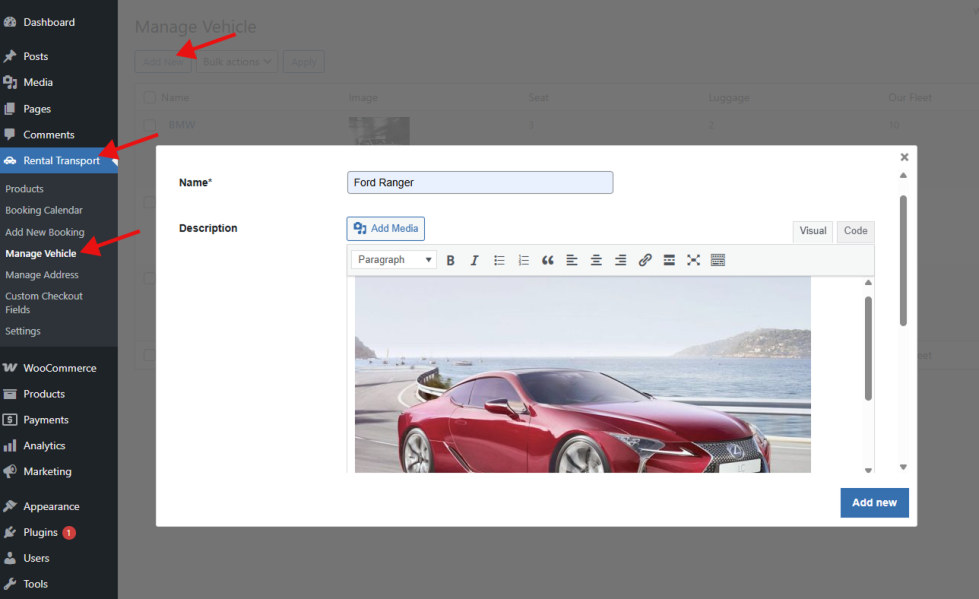Click the vehicle Name input field
The height and width of the screenshot is (599, 979).
click(480, 183)
